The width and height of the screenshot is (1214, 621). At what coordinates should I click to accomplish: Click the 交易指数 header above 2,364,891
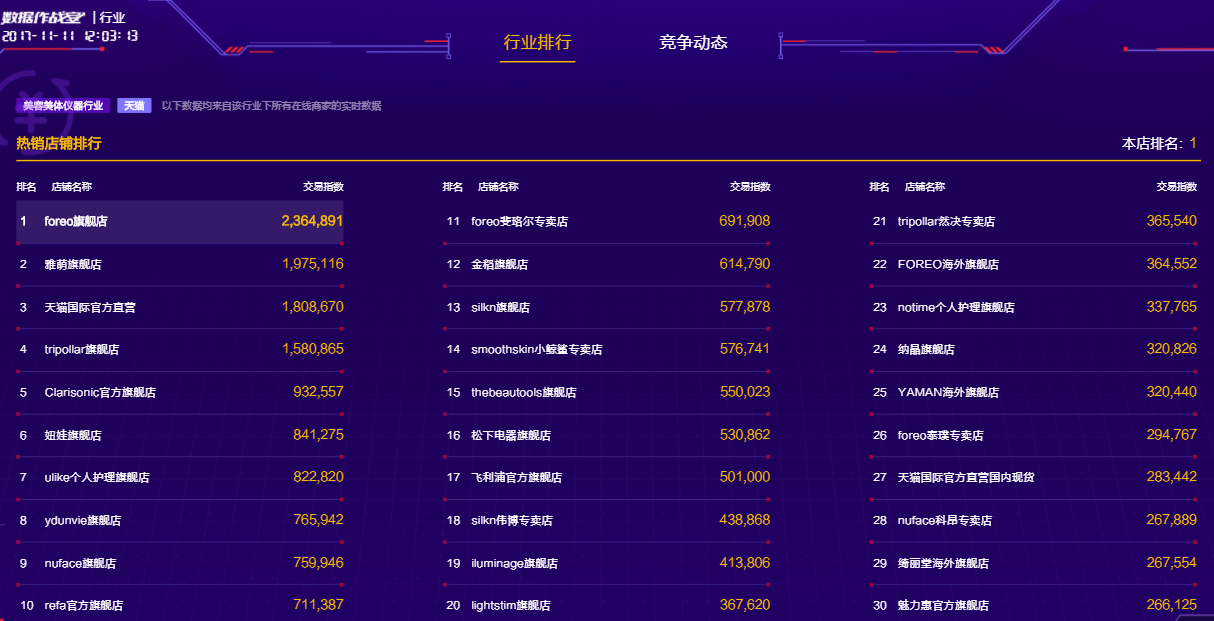click(x=323, y=187)
